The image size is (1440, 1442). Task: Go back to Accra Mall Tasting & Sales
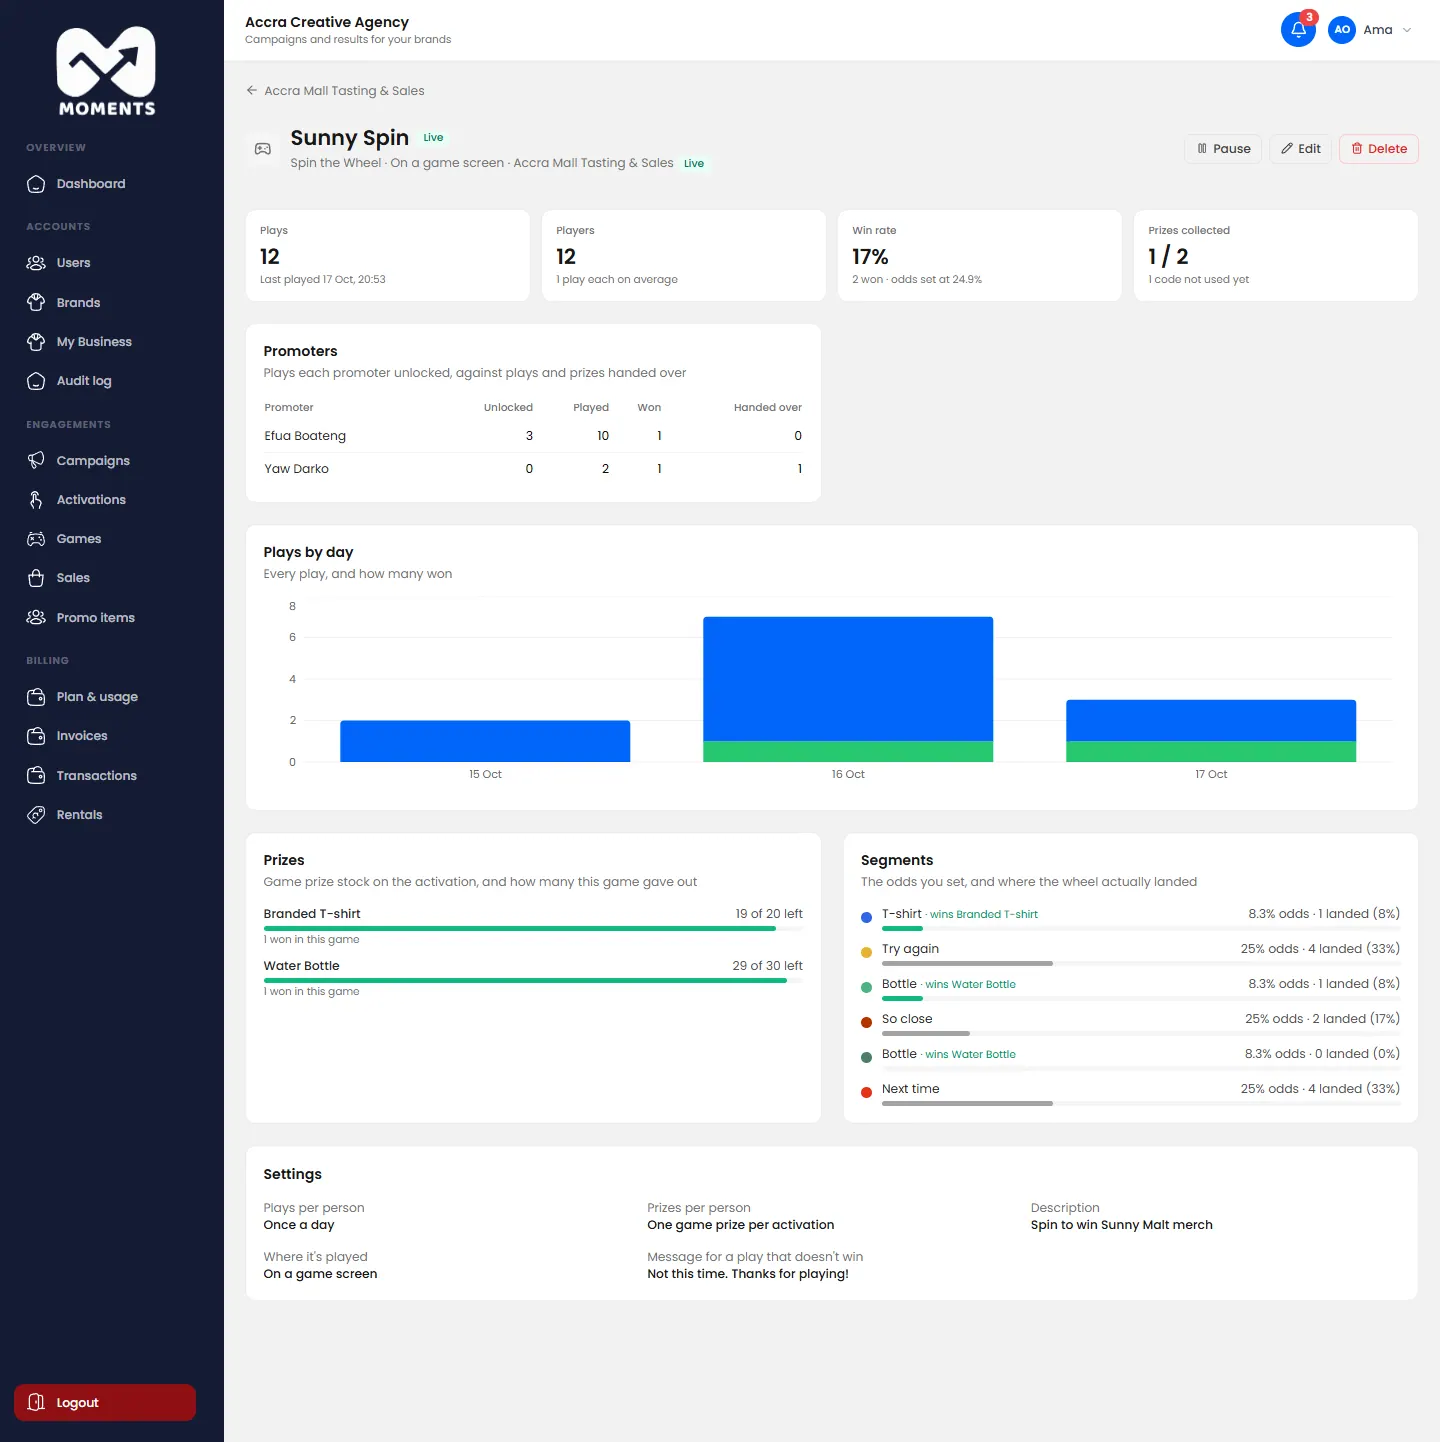click(x=335, y=91)
